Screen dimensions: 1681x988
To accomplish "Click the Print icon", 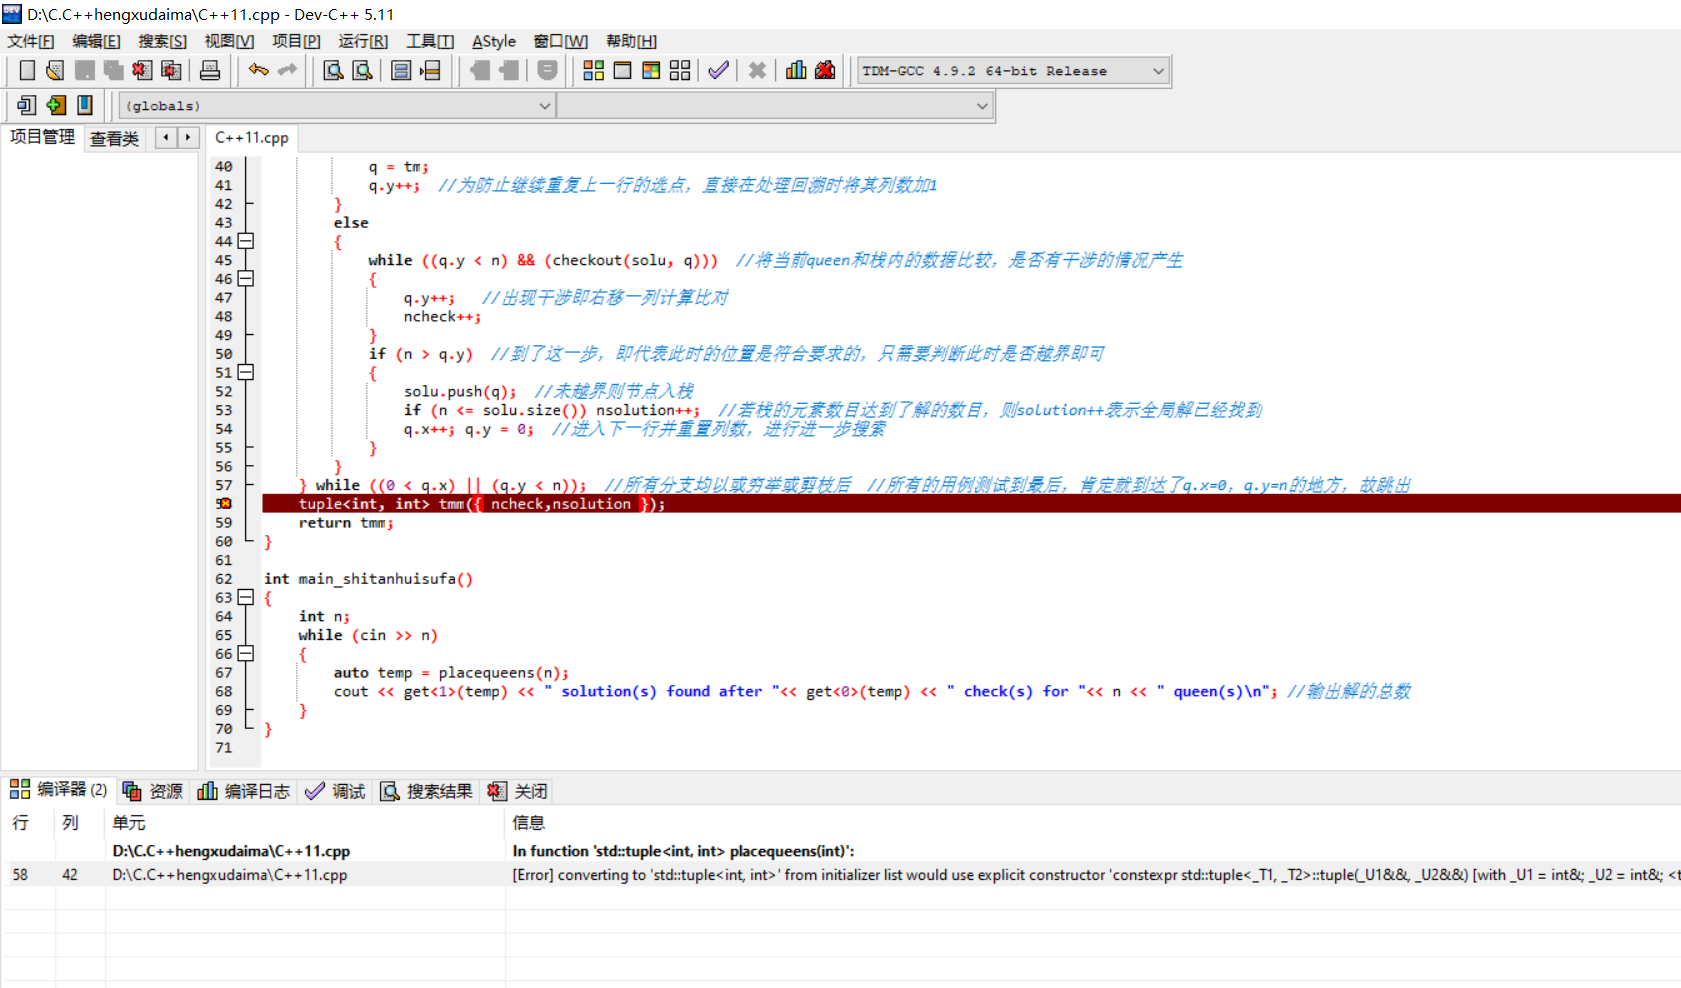I will pos(210,70).
